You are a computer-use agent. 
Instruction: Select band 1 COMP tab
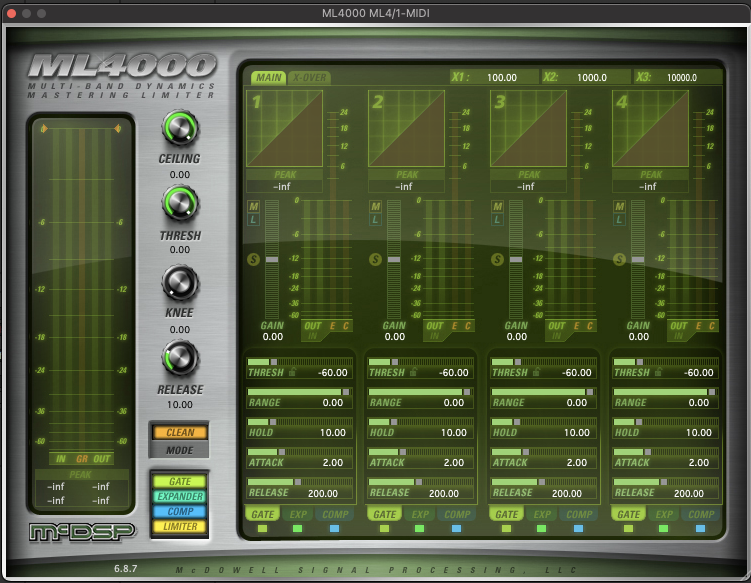click(335, 514)
